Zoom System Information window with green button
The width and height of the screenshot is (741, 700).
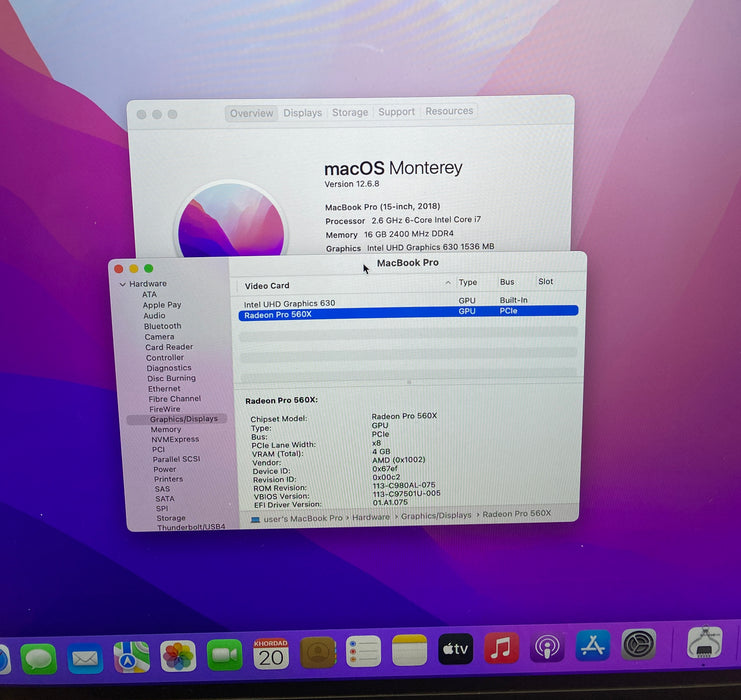pyautogui.click(x=148, y=268)
